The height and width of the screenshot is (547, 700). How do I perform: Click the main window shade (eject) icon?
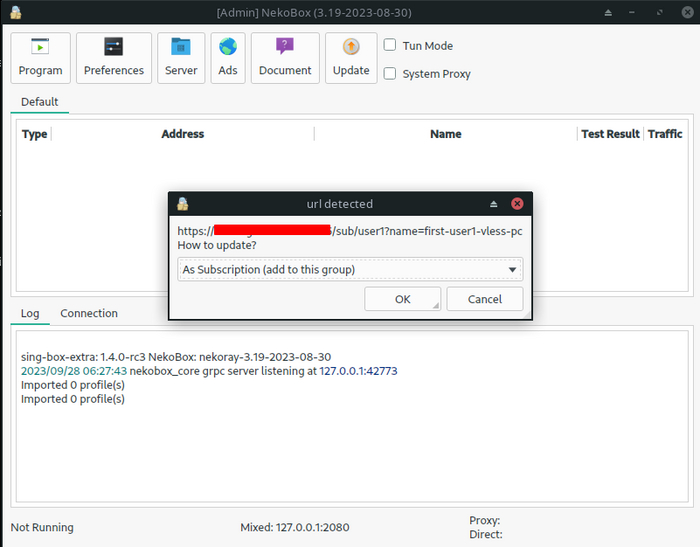point(608,13)
